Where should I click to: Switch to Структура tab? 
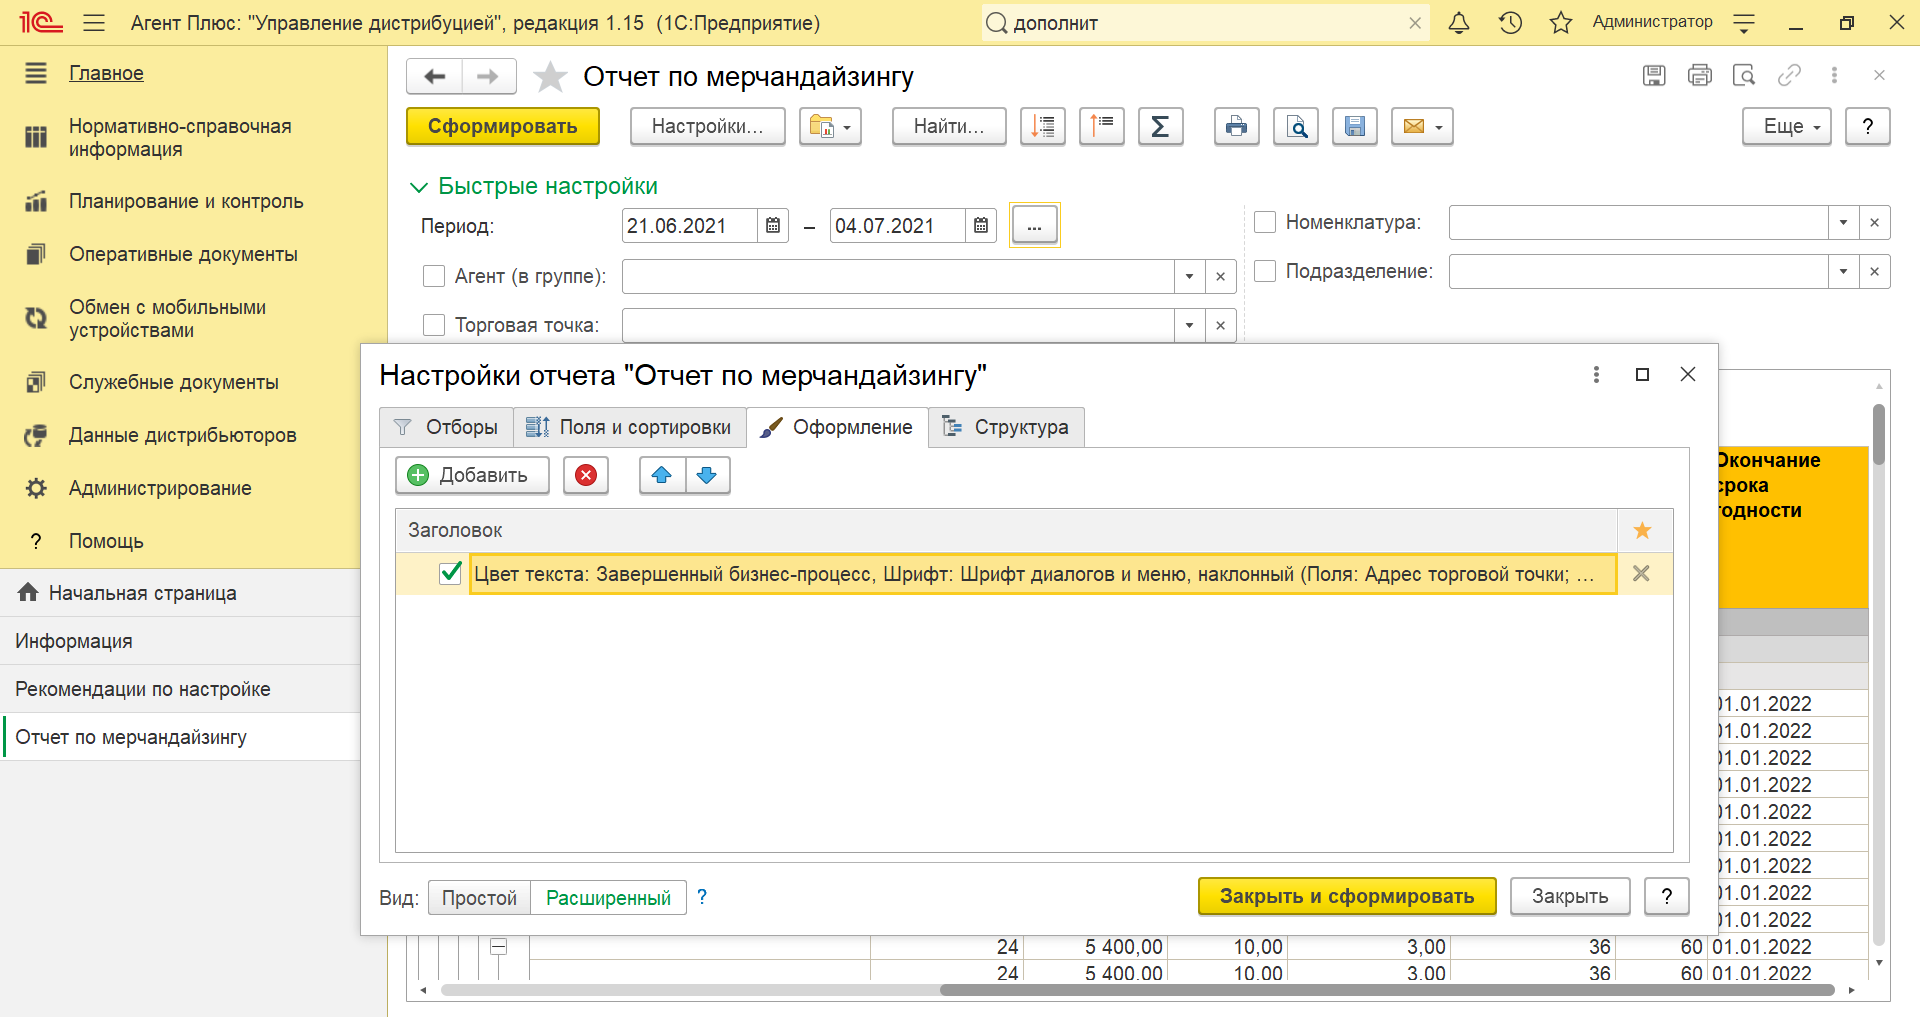[x=1007, y=427]
